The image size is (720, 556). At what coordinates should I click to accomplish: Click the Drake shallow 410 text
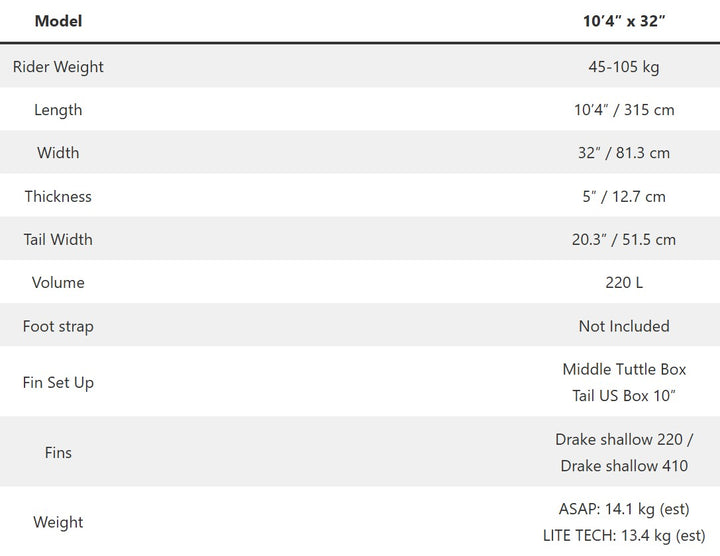pyautogui.click(x=624, y=466)
